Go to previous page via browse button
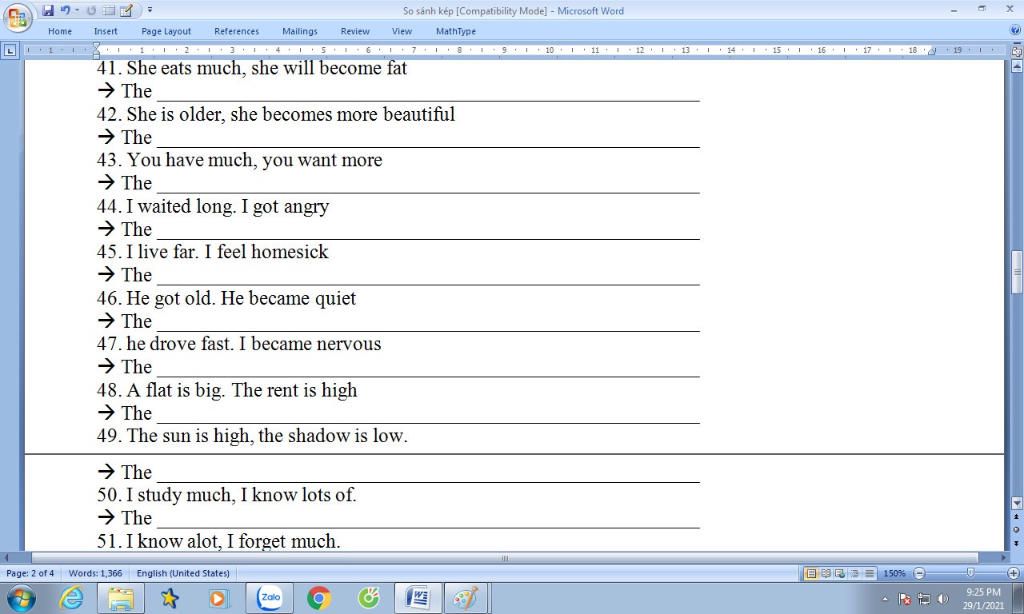 click(x=1016, y=517)
